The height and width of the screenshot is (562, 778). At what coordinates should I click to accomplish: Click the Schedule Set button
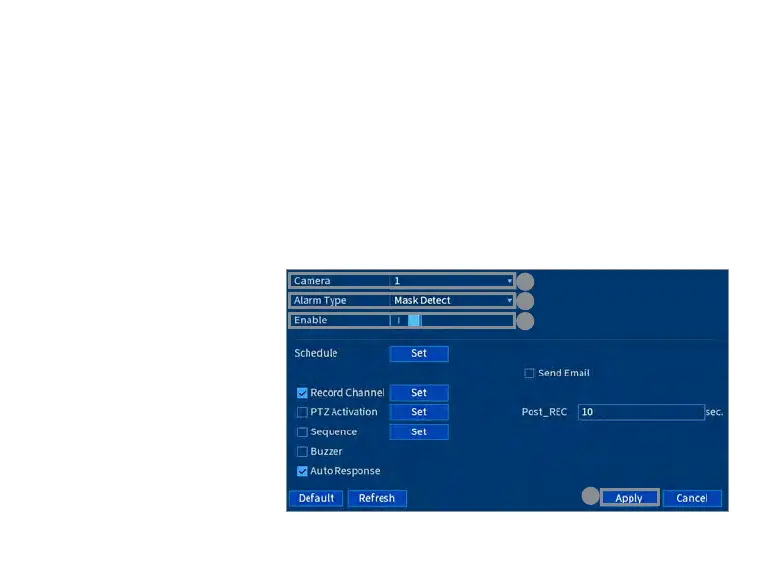[x=419, y=354]
